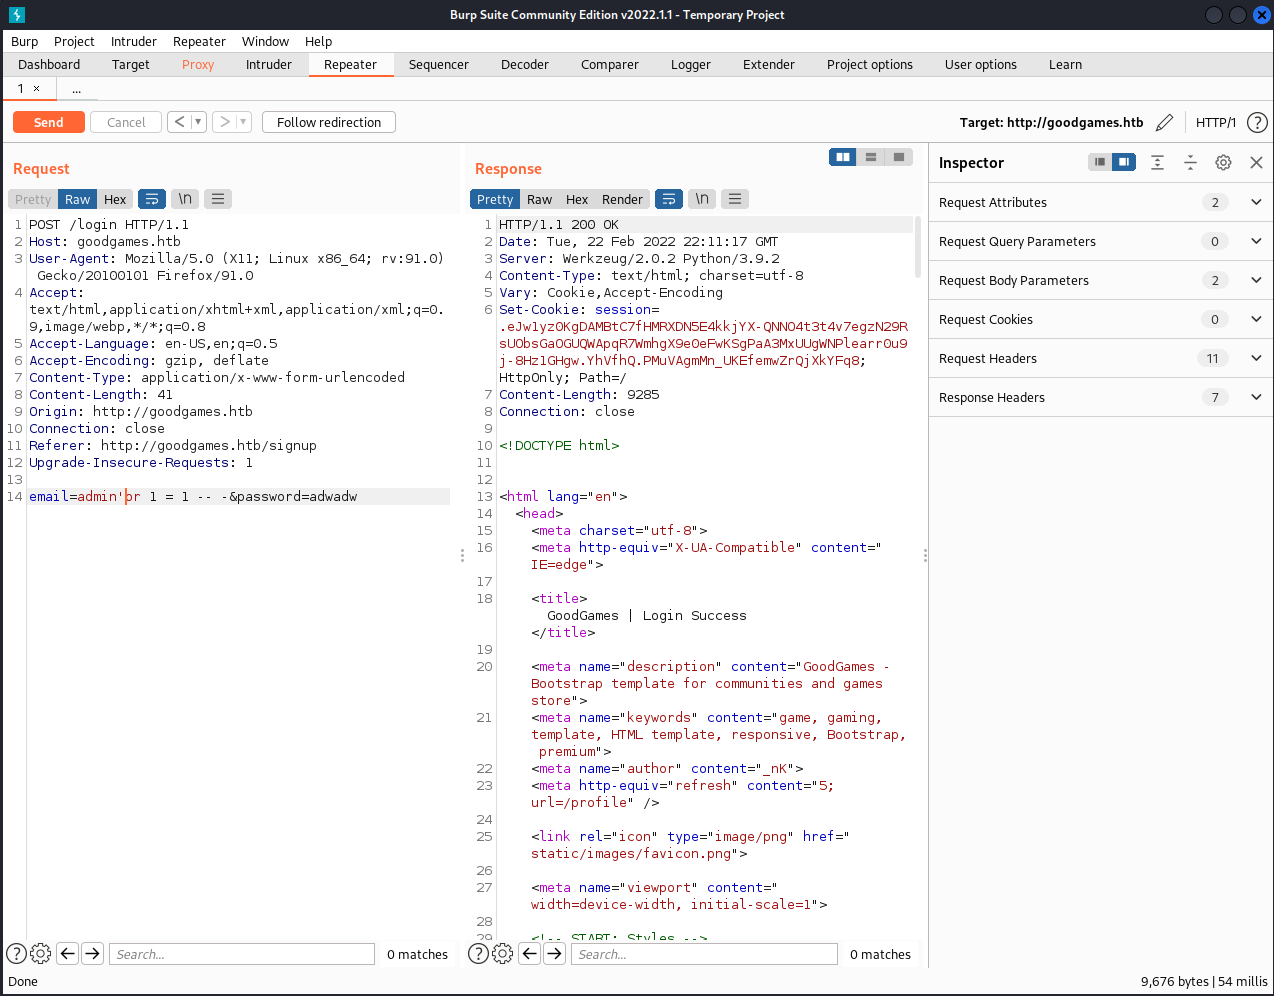Screen dimensions: 1274x996
Task: Collapse all Inspector sections icon
Action: pyautogui.click(x=1190, y=162)
